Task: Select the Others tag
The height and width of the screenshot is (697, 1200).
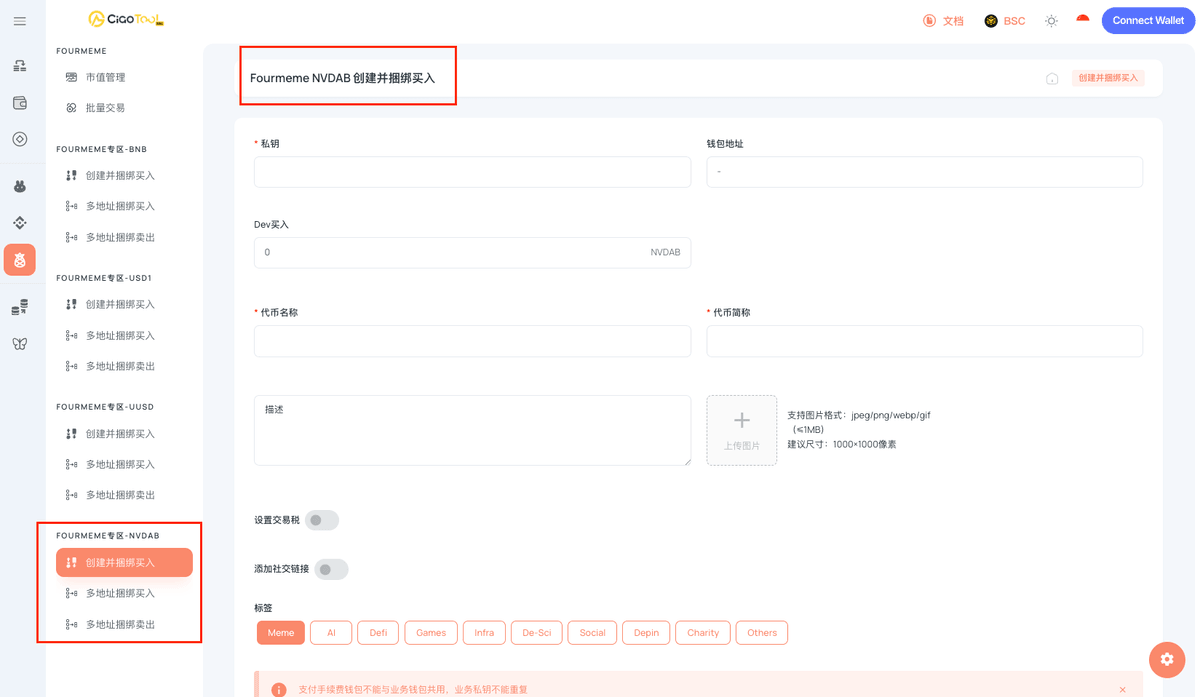Action: coord(762,633)
